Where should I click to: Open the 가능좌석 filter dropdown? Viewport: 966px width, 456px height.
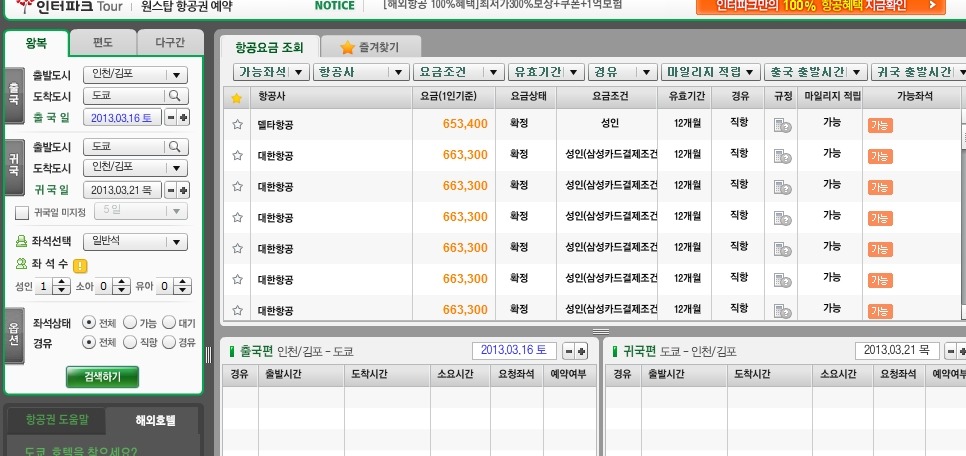(271, 72)
